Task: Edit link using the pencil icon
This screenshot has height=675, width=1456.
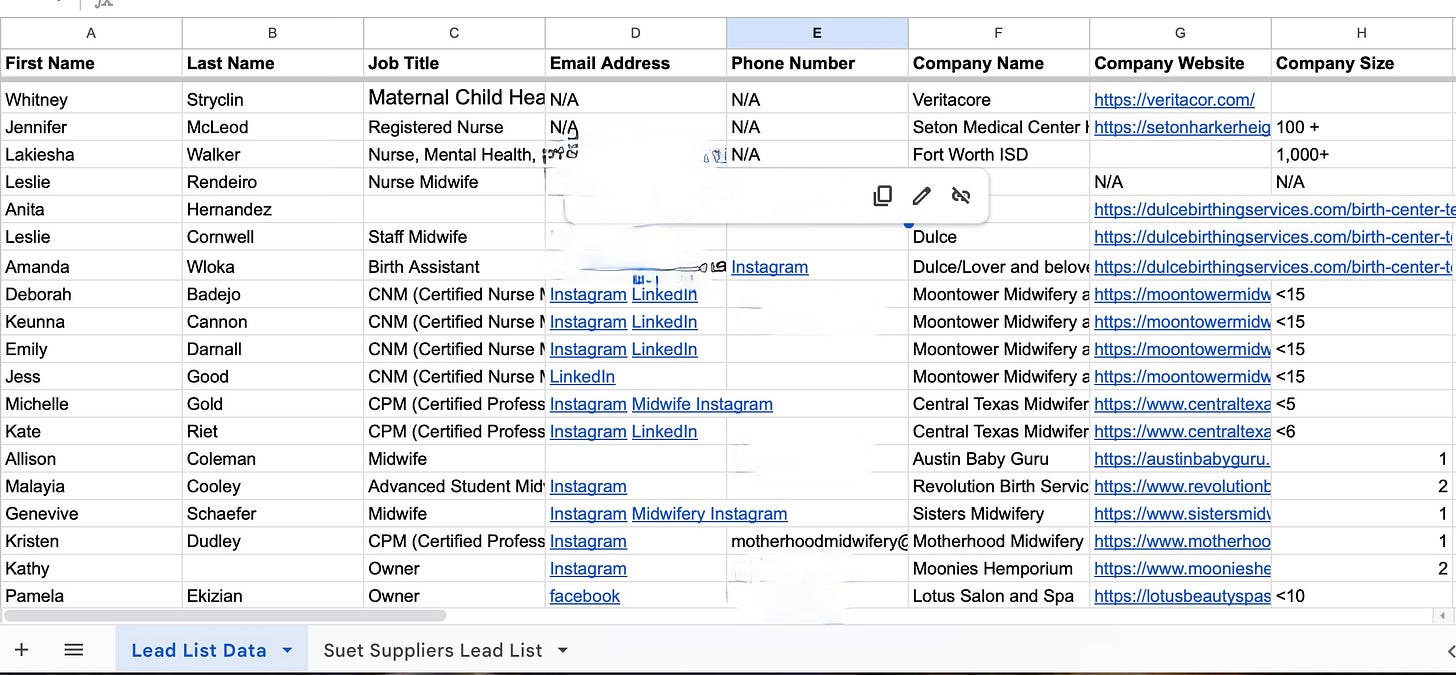Action: [922, 196]
